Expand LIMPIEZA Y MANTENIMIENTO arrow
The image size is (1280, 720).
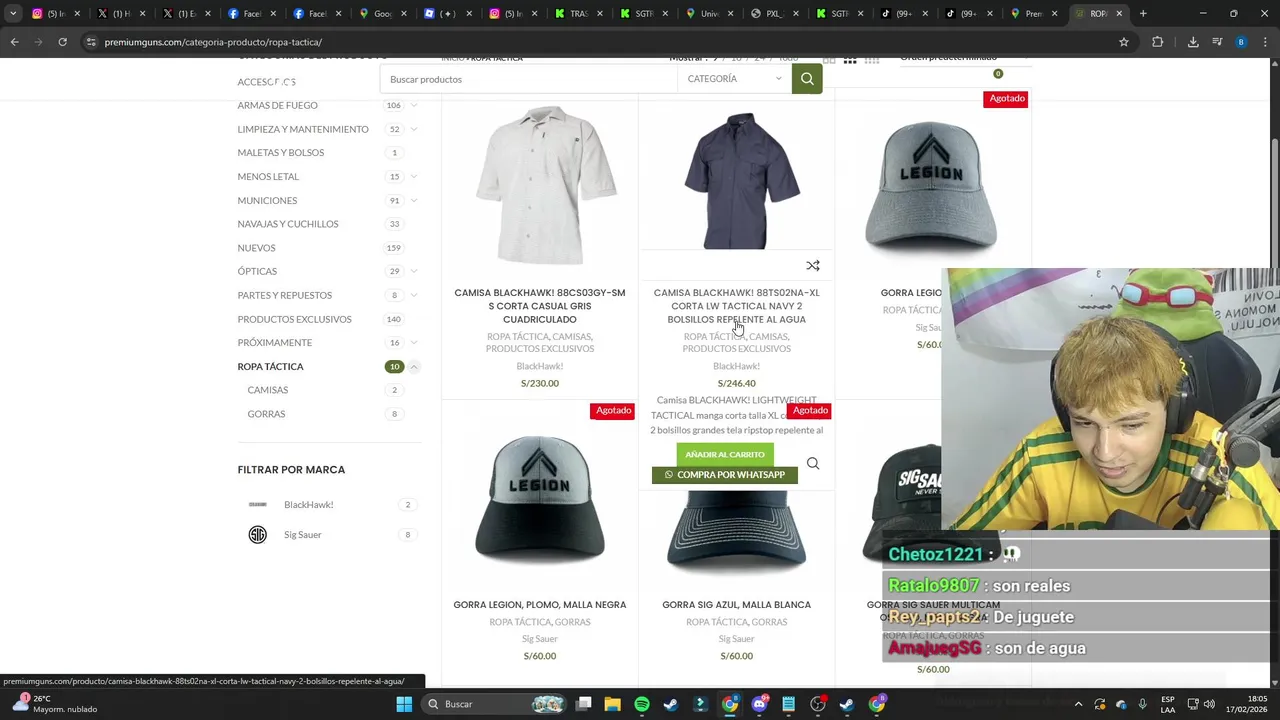[x=414, y=129]
